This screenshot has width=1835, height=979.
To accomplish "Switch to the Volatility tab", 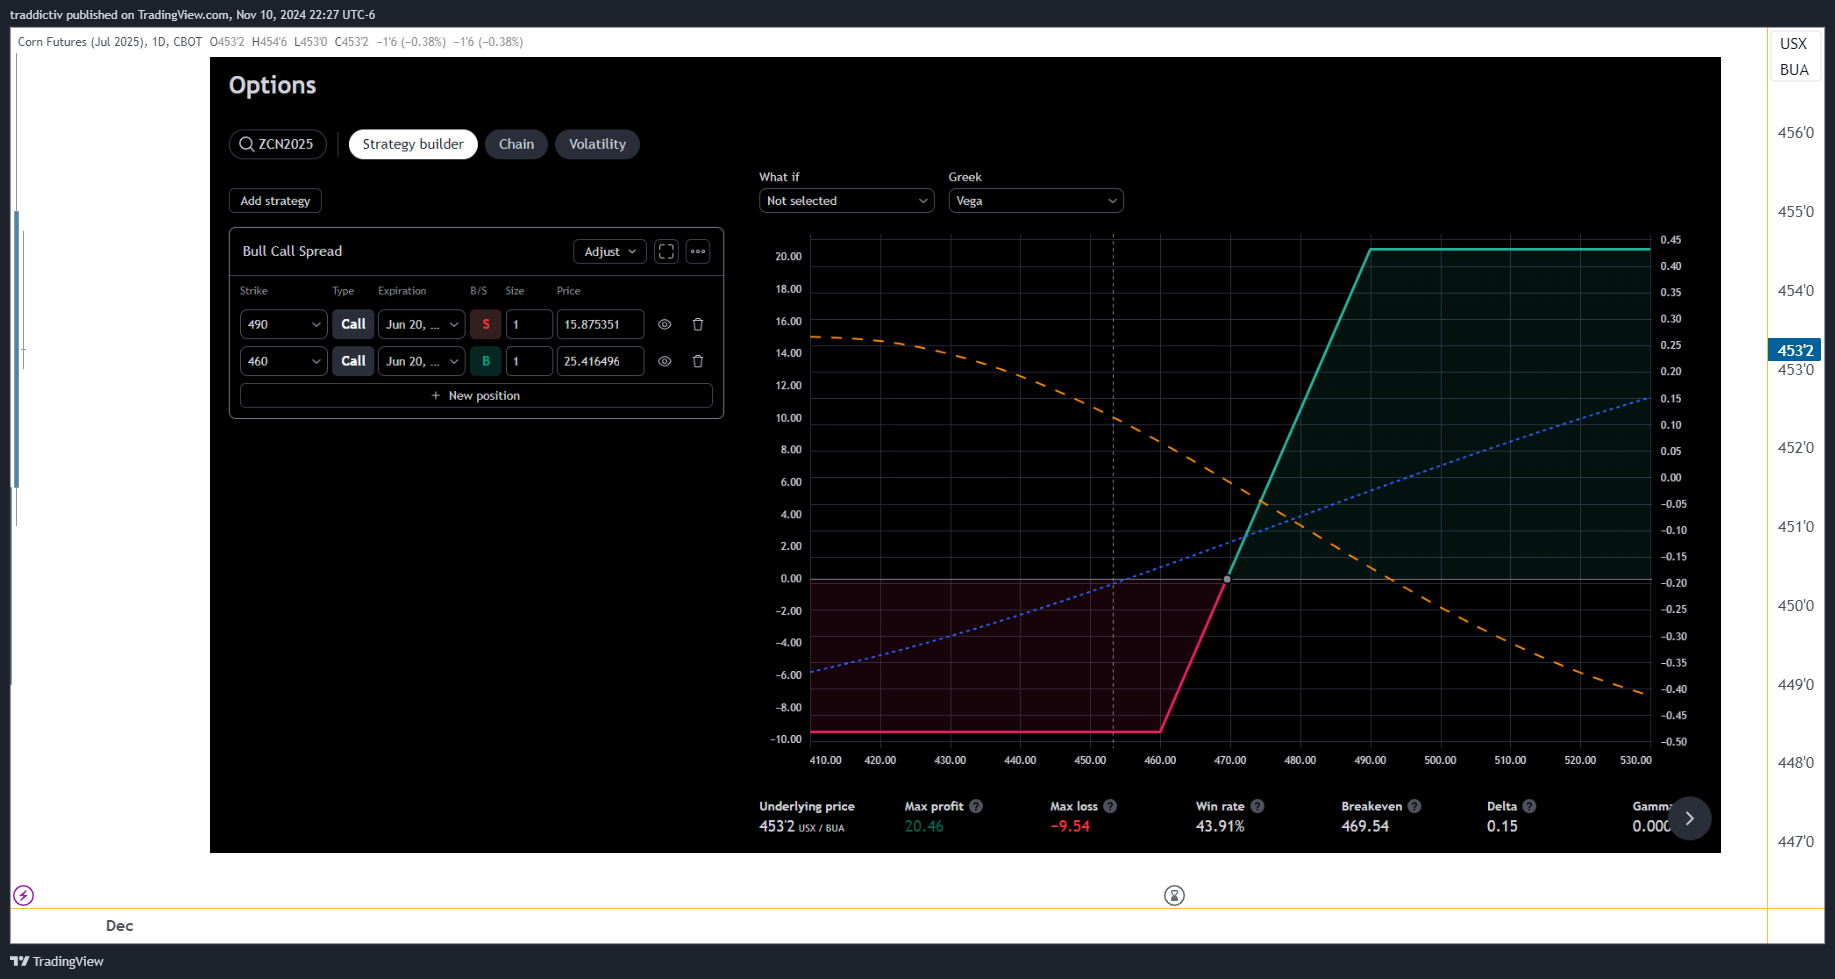I will (x=597, y=144).
